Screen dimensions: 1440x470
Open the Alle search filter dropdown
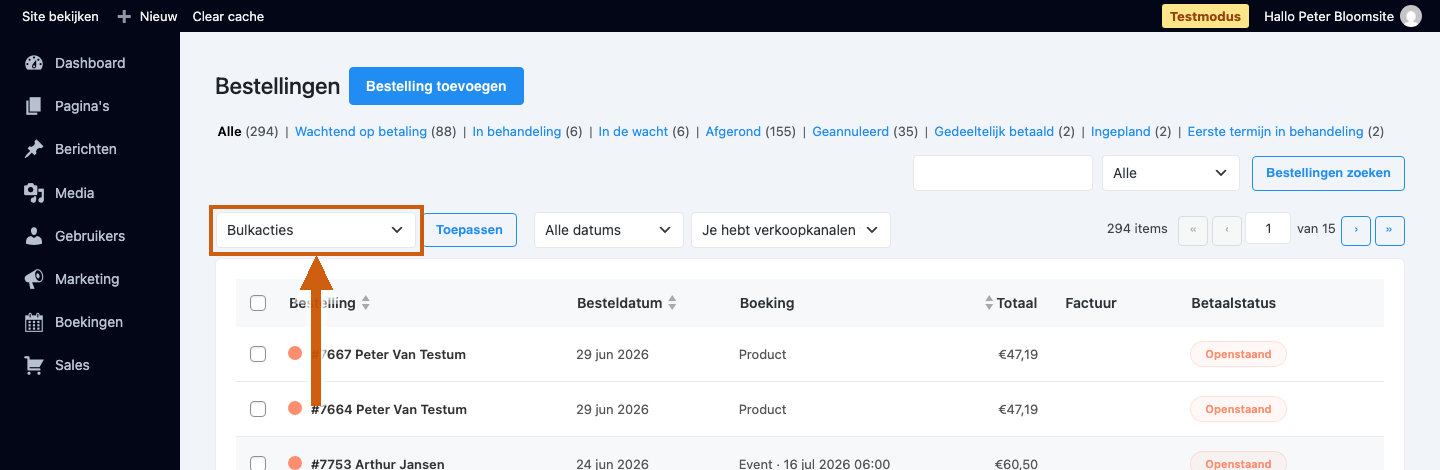(x=1171, y=173)
